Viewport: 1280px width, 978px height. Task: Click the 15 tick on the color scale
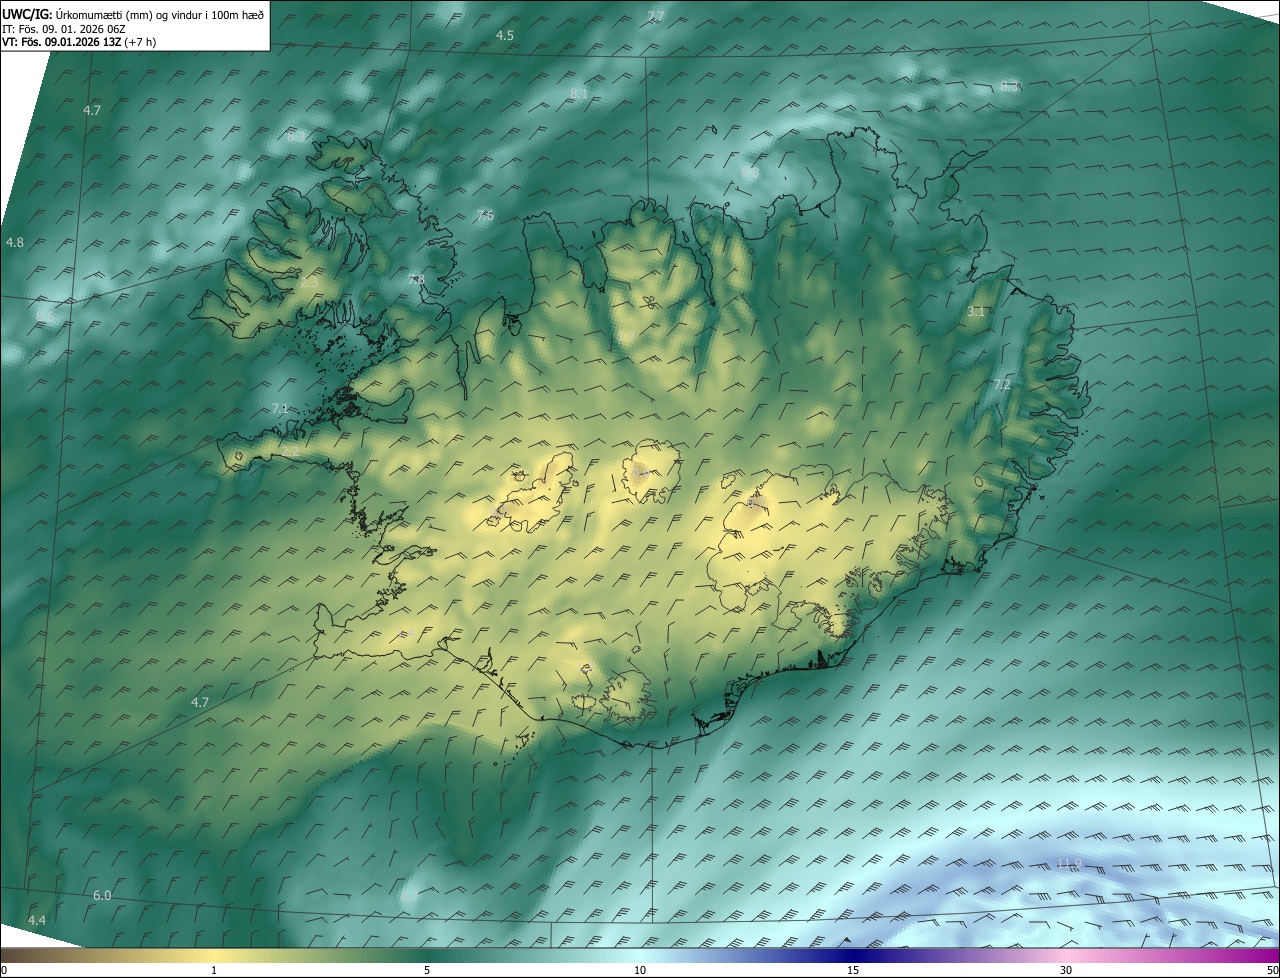tap(853, 970)
